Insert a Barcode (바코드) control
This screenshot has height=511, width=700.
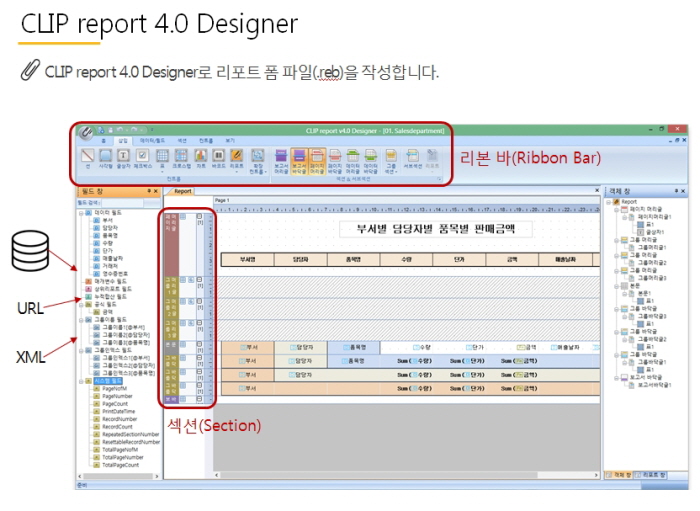click(218, 159)
